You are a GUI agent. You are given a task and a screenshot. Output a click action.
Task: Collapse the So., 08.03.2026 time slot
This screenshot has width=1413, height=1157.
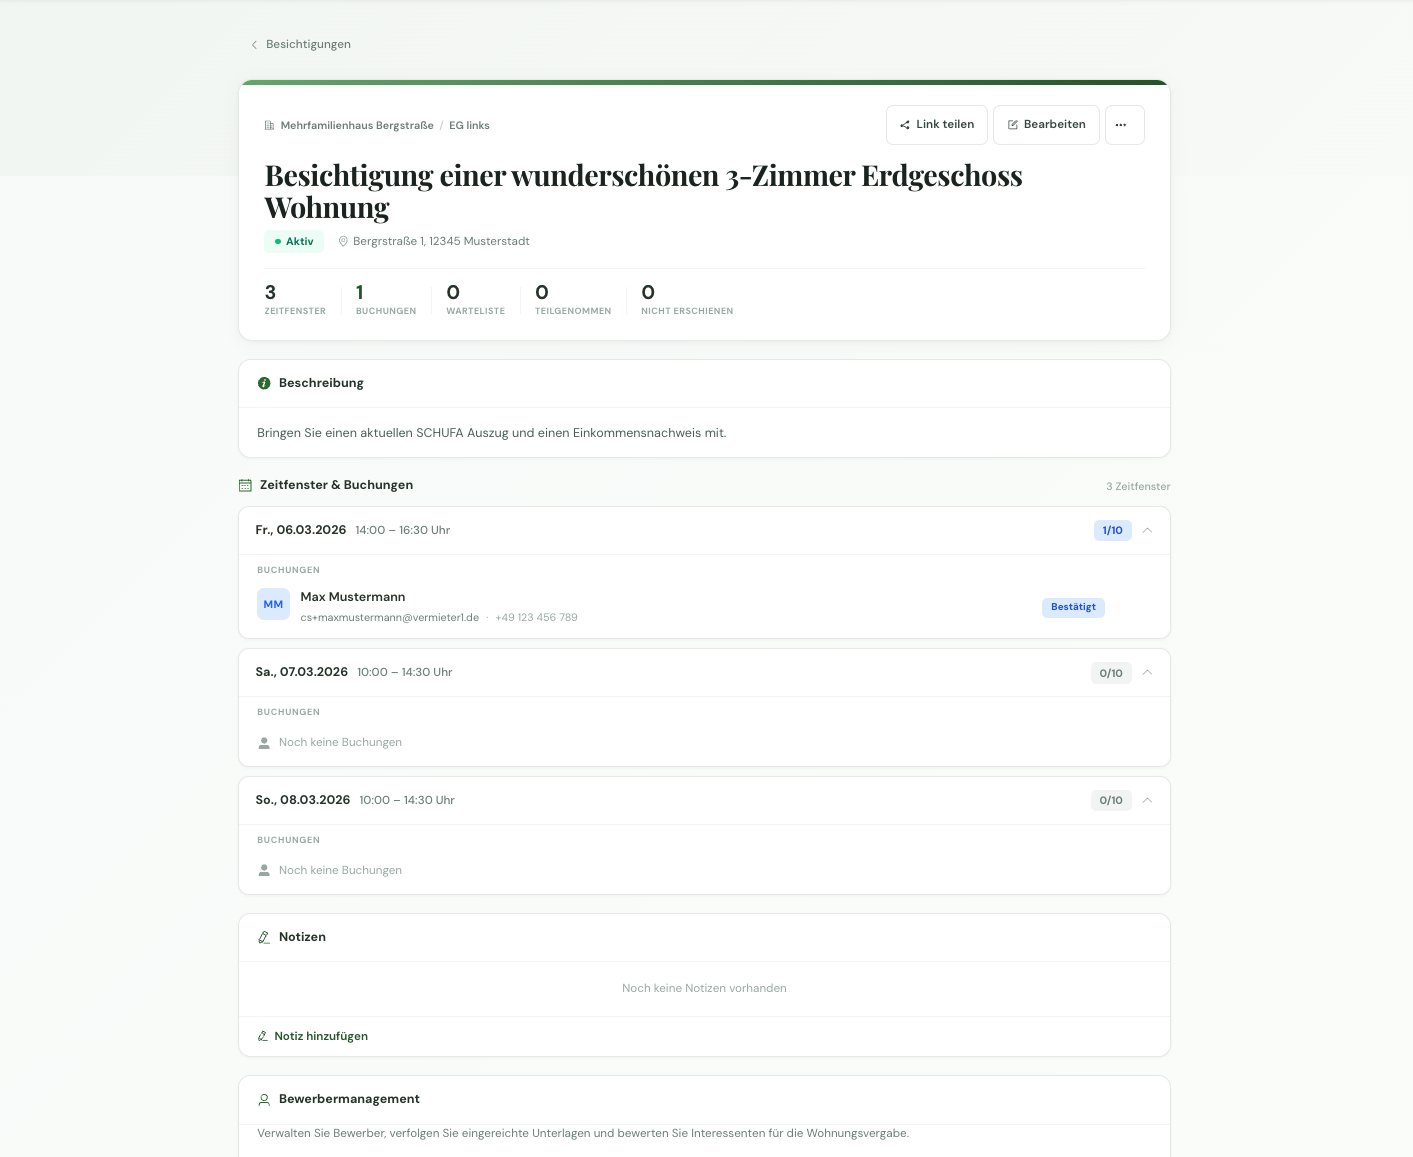1147,800
